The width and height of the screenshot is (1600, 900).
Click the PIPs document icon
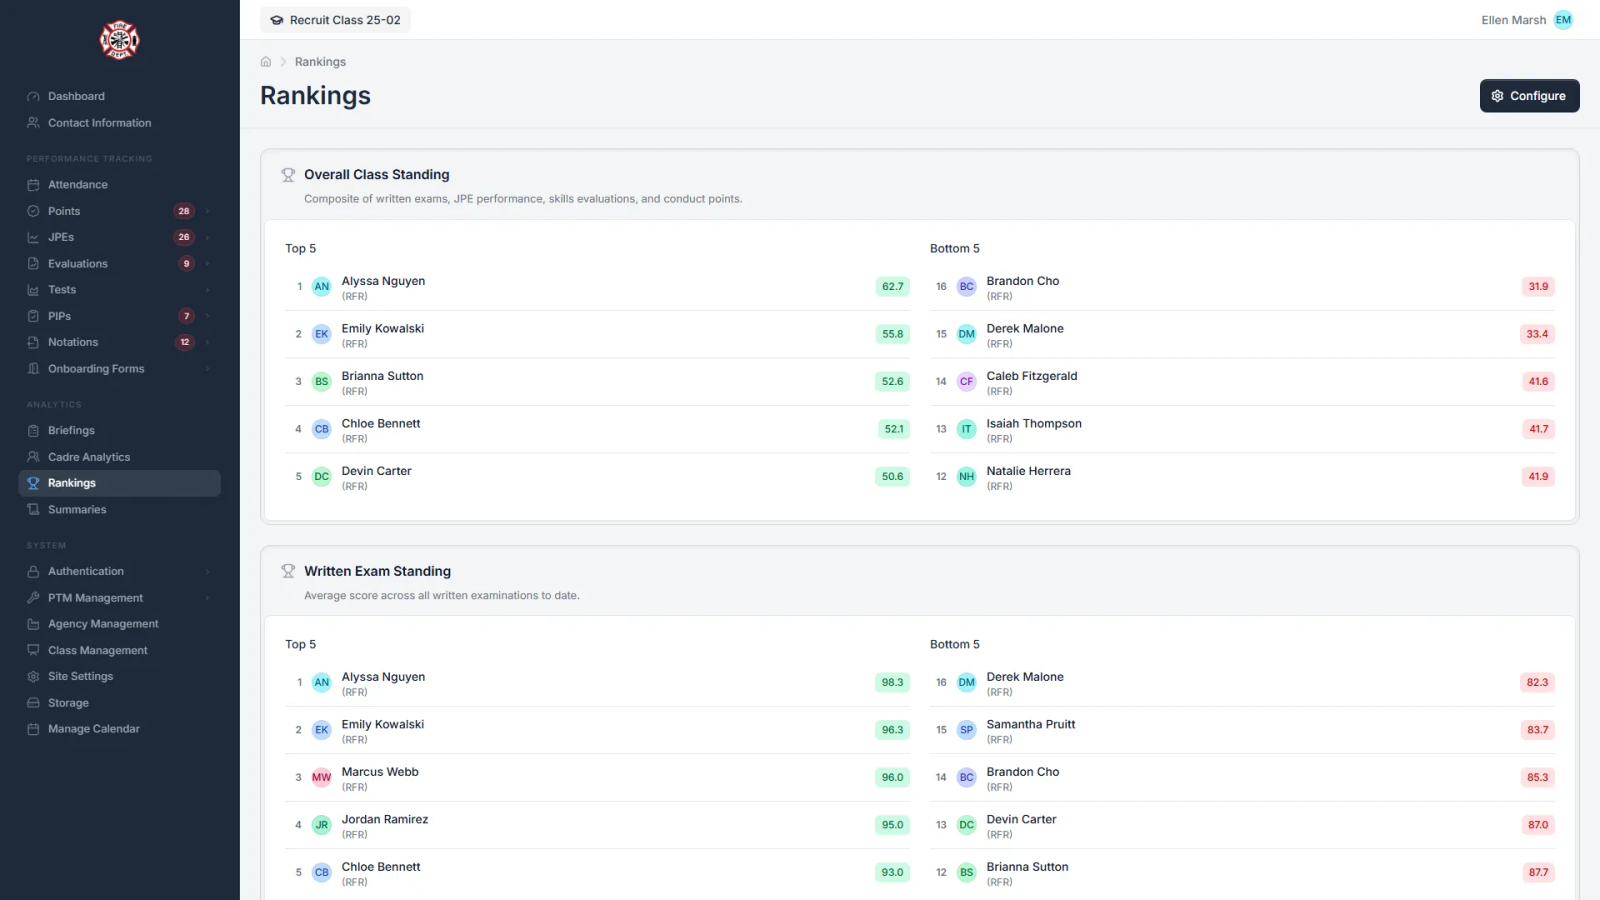coord(33,316)
